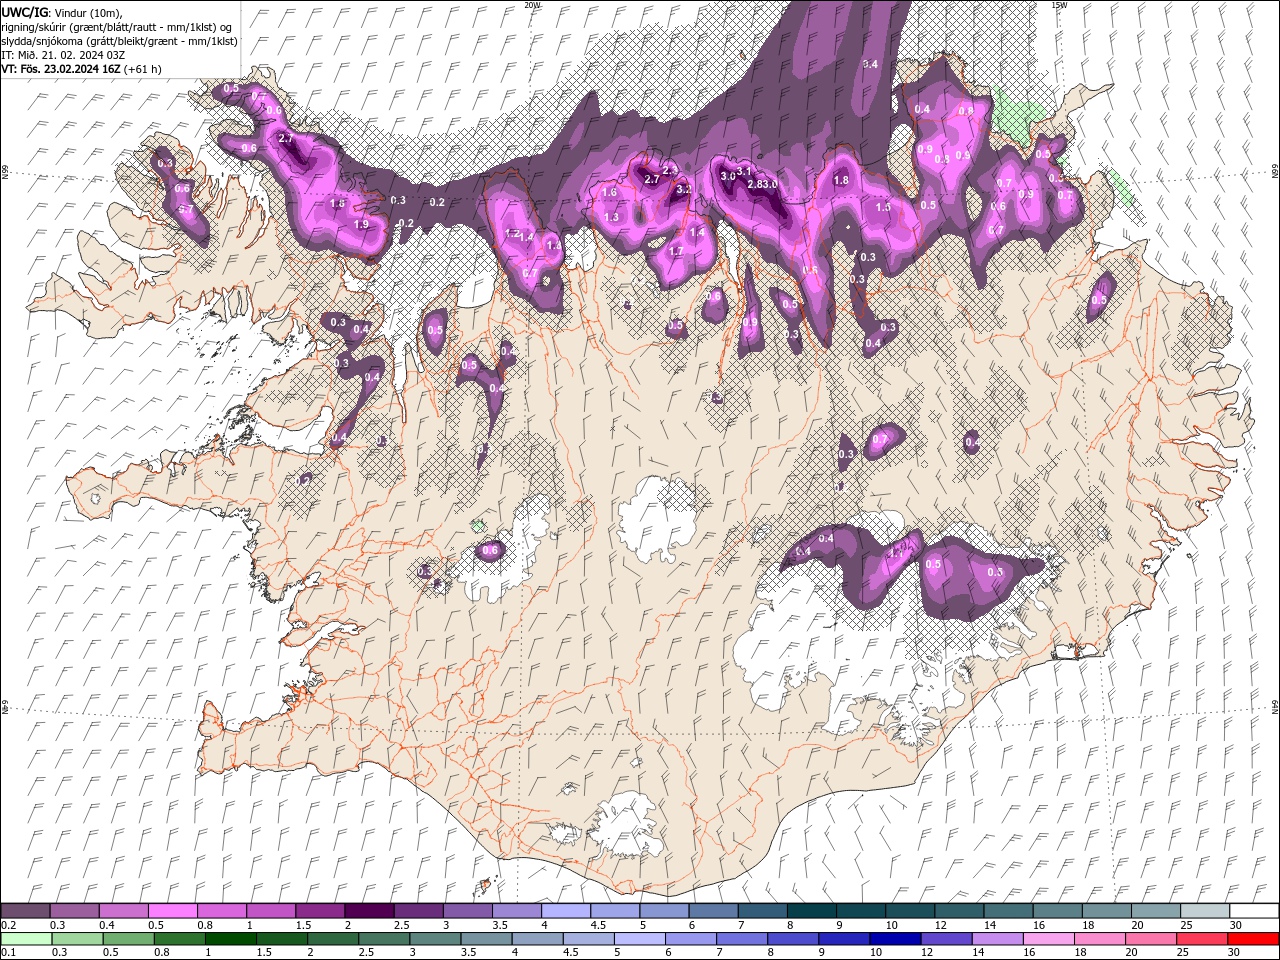1280x960 pixels.
Task: Pick the bright red 30 swatch in rain scale
Action: click(x=1253, y=939)
